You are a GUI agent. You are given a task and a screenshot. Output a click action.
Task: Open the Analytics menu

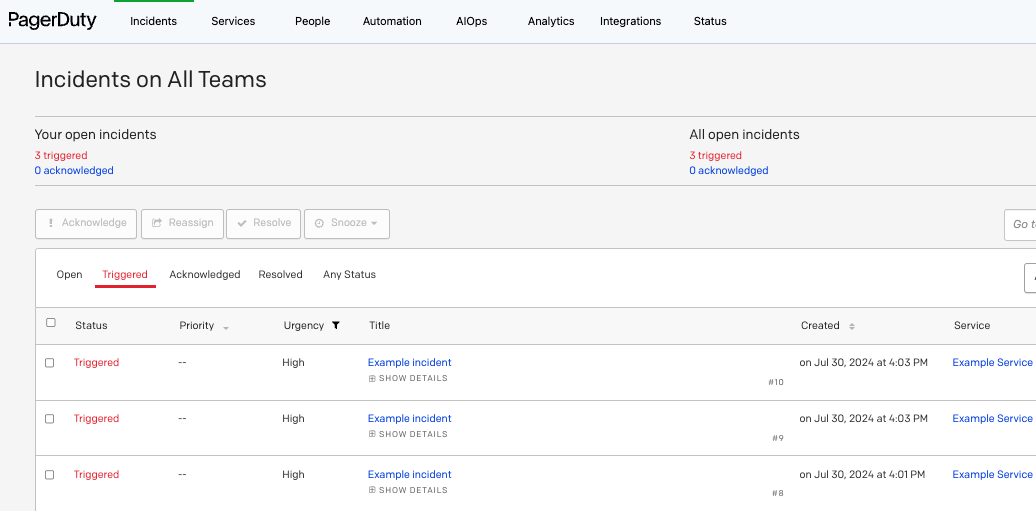click(551, 21)
